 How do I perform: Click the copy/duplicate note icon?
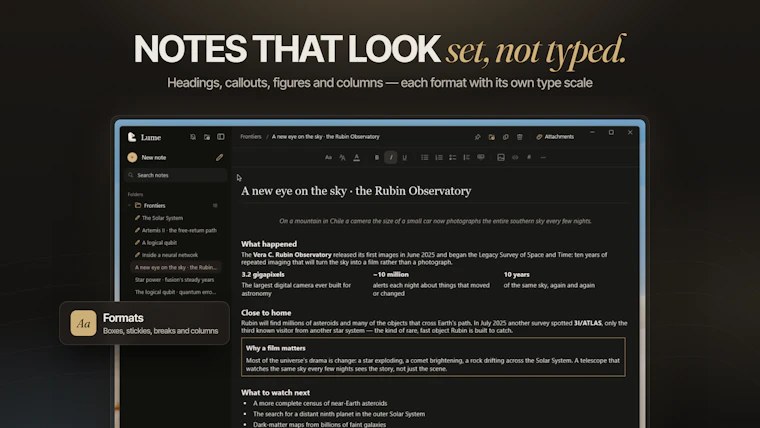tap(506, 137)
